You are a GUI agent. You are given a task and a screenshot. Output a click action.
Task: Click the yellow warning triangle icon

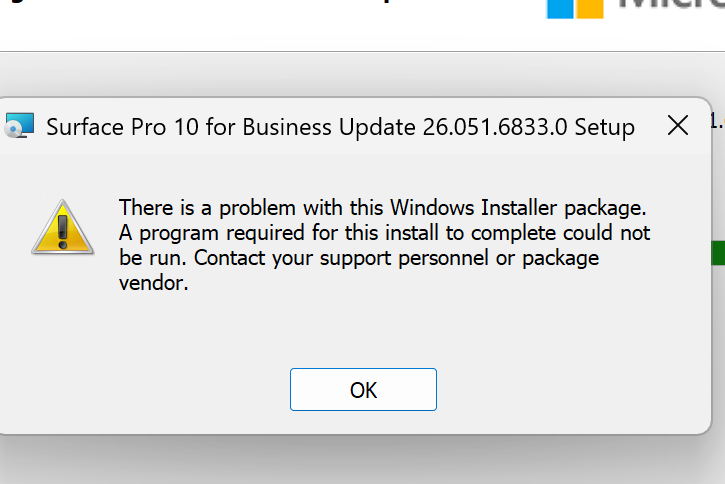tap(62, 227)
